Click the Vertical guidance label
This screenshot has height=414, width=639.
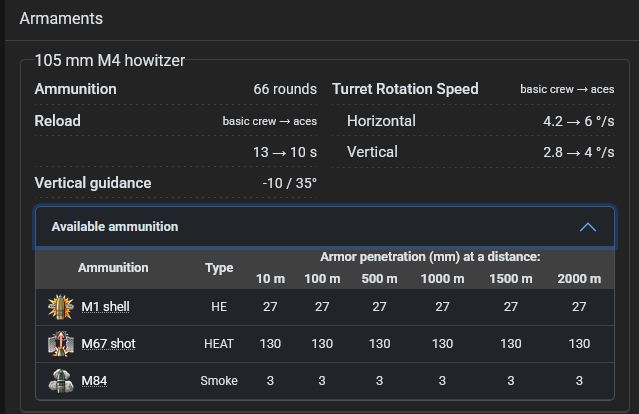click(93, 183)
